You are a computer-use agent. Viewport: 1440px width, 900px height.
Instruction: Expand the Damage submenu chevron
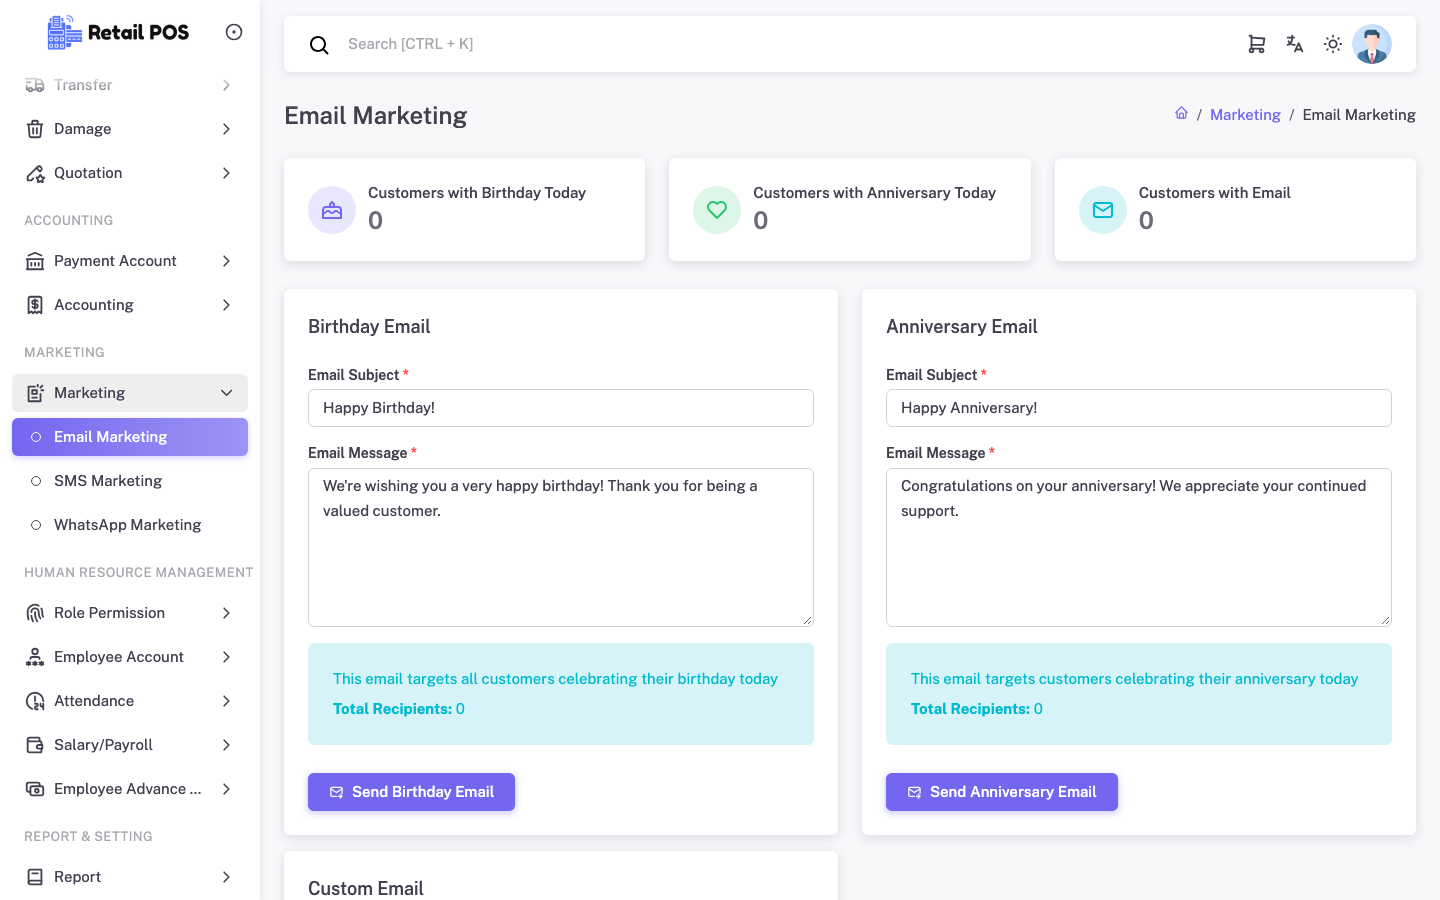(x=227, y=129)
